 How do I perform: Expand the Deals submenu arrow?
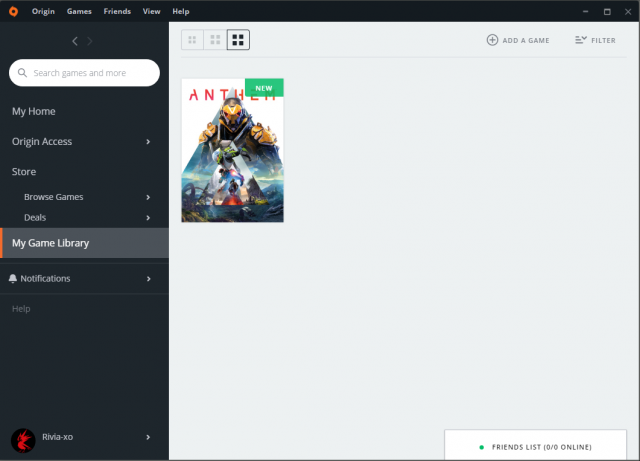[148, 217]
